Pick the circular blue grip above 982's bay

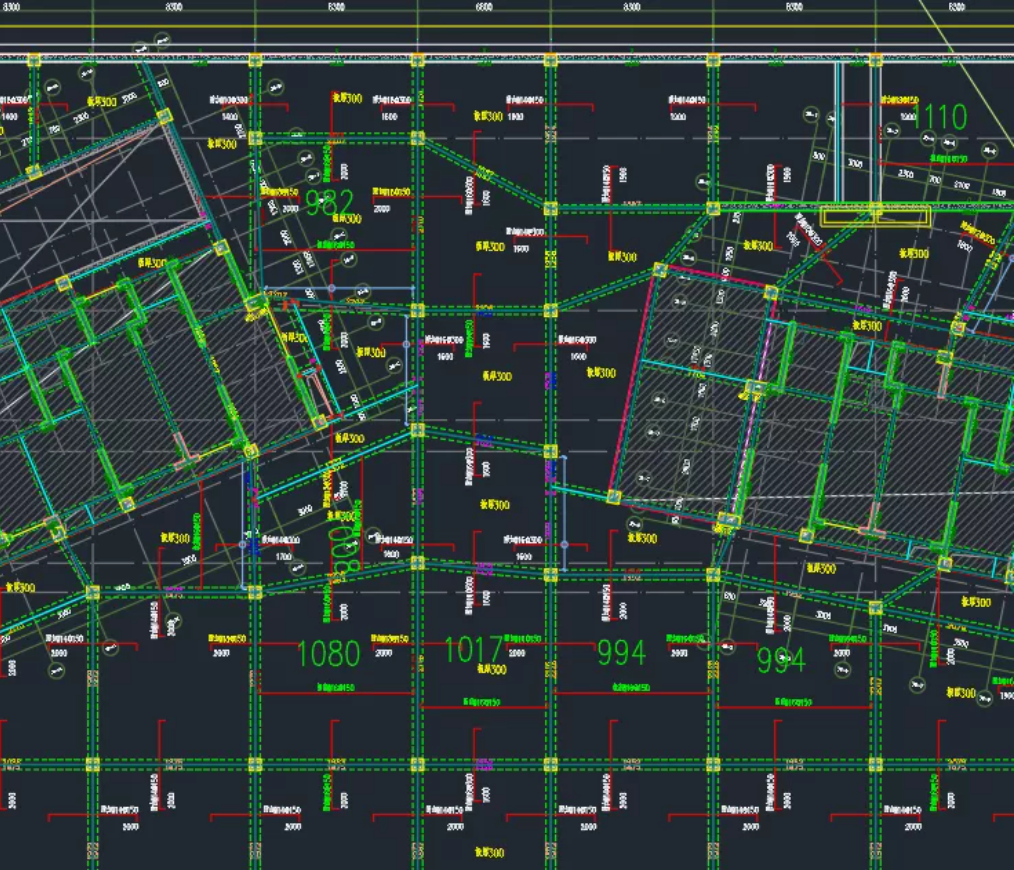coord(333,289)
